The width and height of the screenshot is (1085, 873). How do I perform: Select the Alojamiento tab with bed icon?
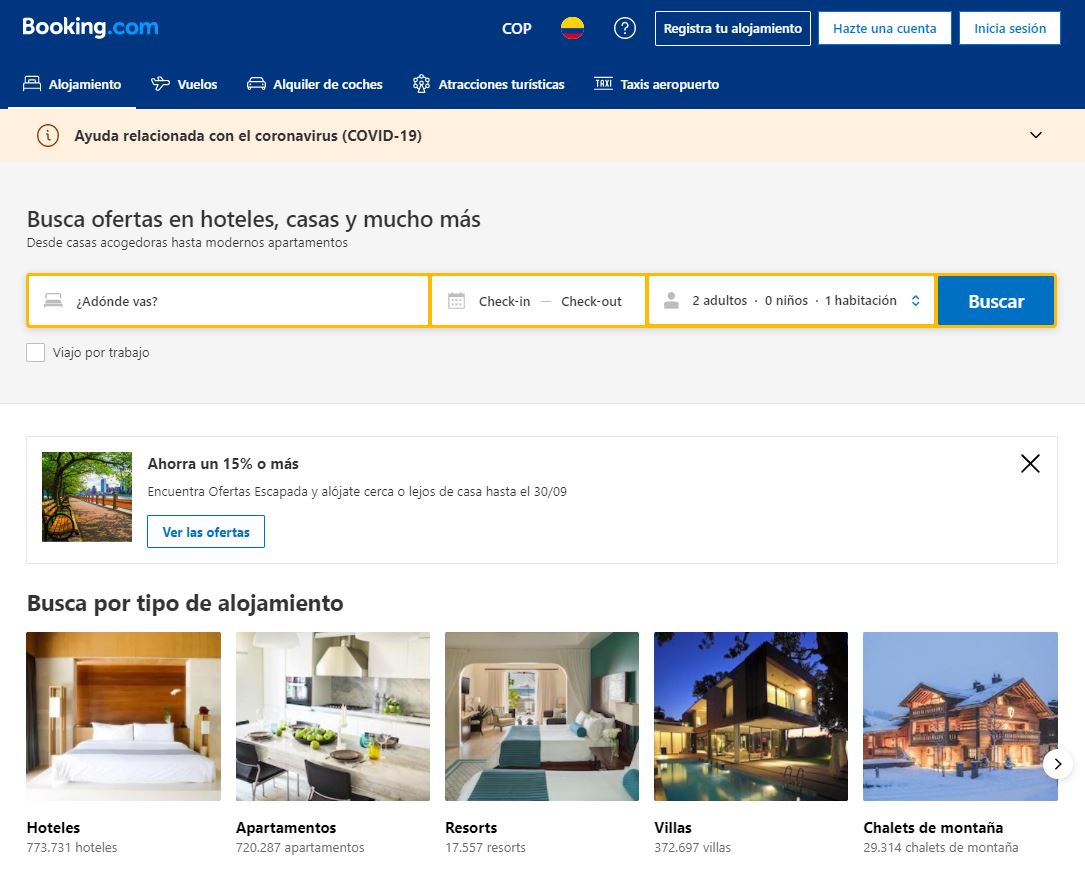[30, 84]
